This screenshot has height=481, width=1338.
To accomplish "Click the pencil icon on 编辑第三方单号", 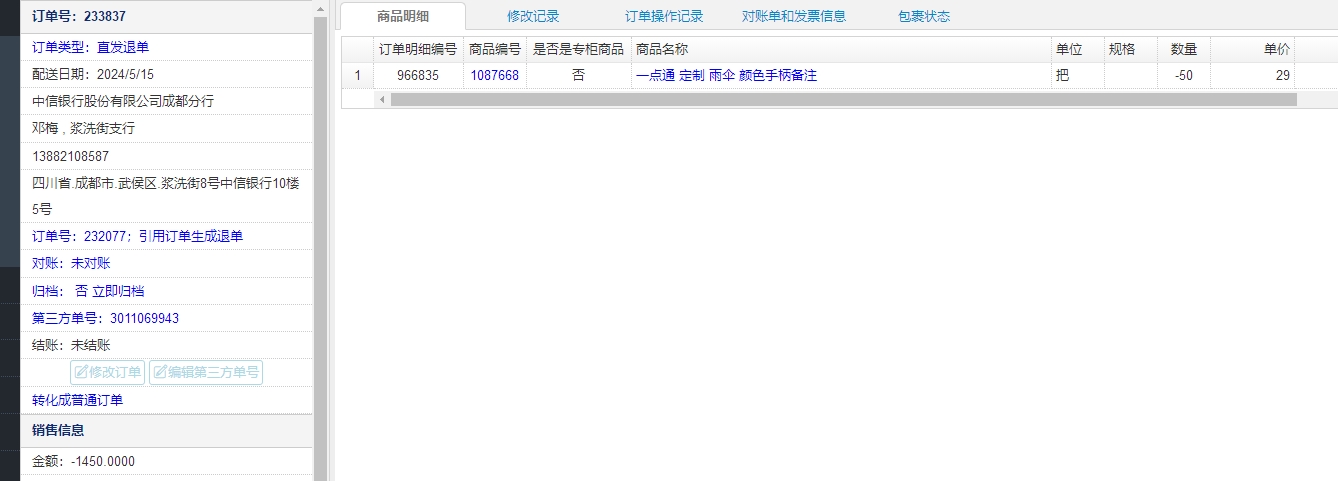I will [x=160, y=373].
